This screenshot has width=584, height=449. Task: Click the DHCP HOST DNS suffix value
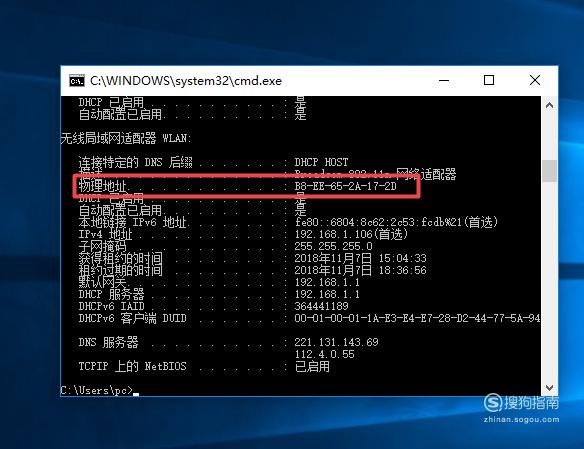pyautogui.click(x=321, y=162)
